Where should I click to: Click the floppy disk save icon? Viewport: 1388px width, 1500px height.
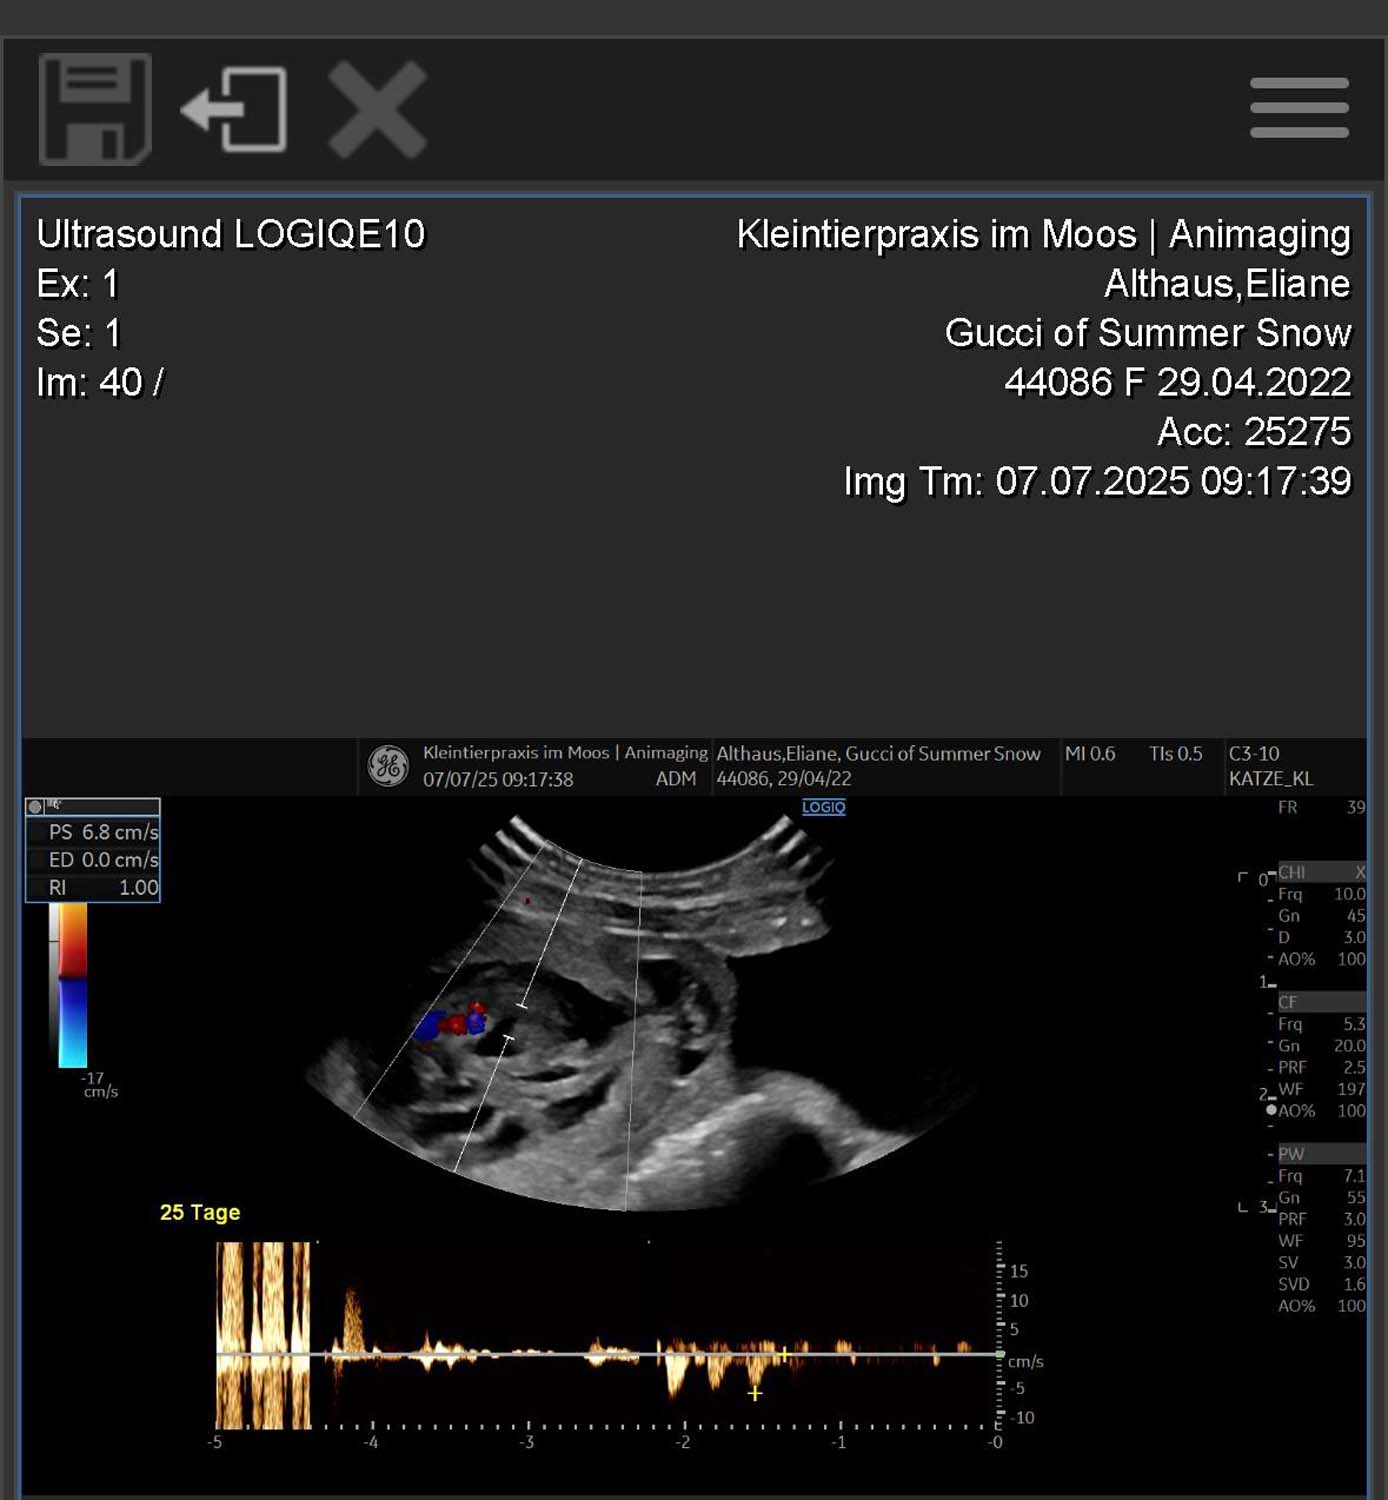click(x=95, y=109)
